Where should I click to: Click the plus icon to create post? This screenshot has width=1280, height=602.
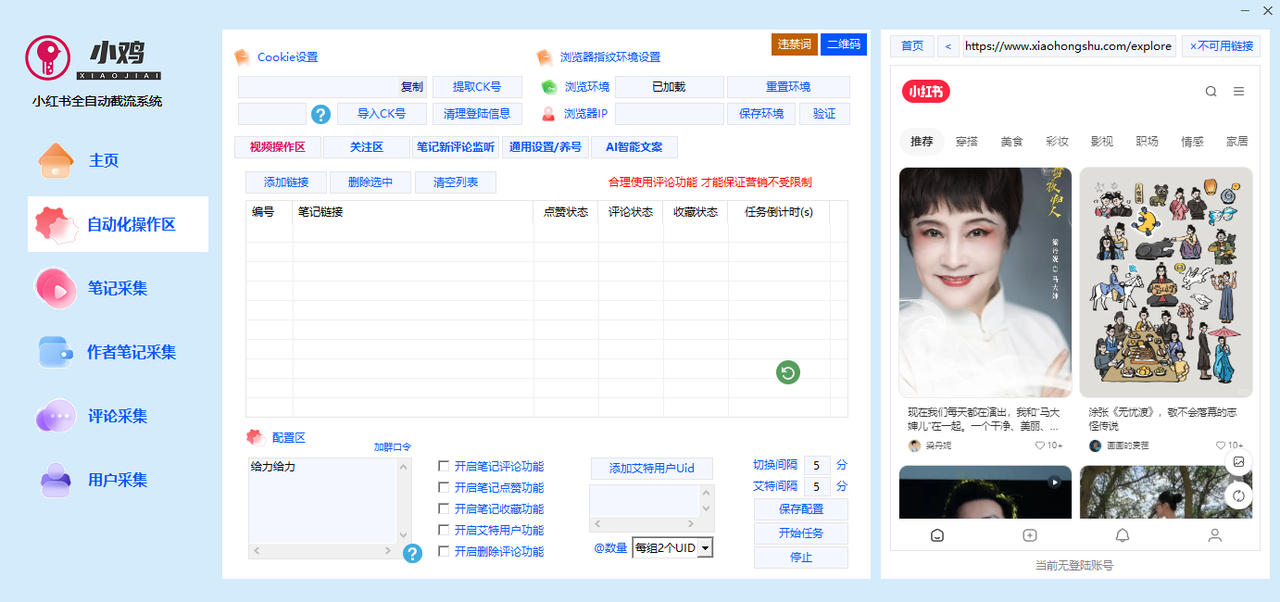1030,535
